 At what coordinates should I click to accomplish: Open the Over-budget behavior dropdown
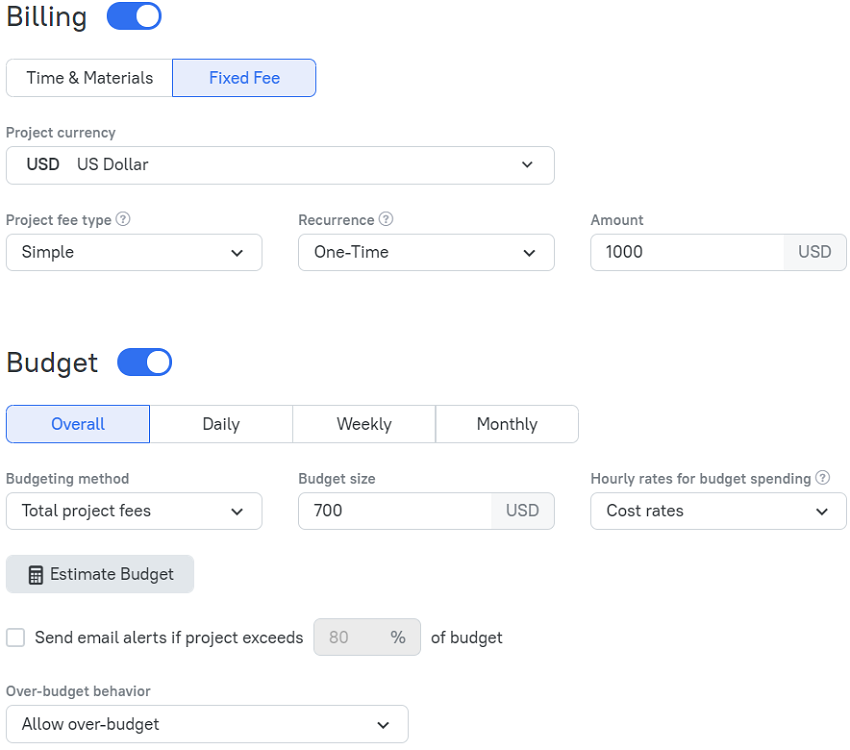tap(207, 724)
